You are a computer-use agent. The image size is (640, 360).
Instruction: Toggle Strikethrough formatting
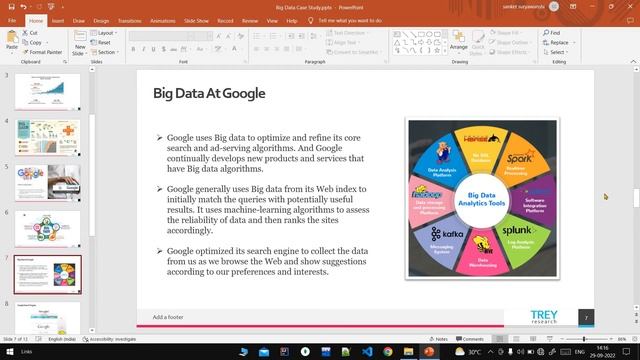173,49
